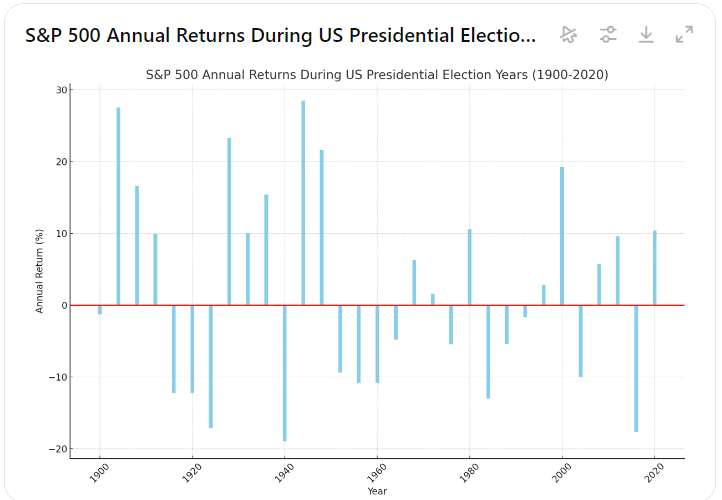Select the 2000 bar near 19 percent
The width and height of the screenshot is (722, 500).
point(562,236)
